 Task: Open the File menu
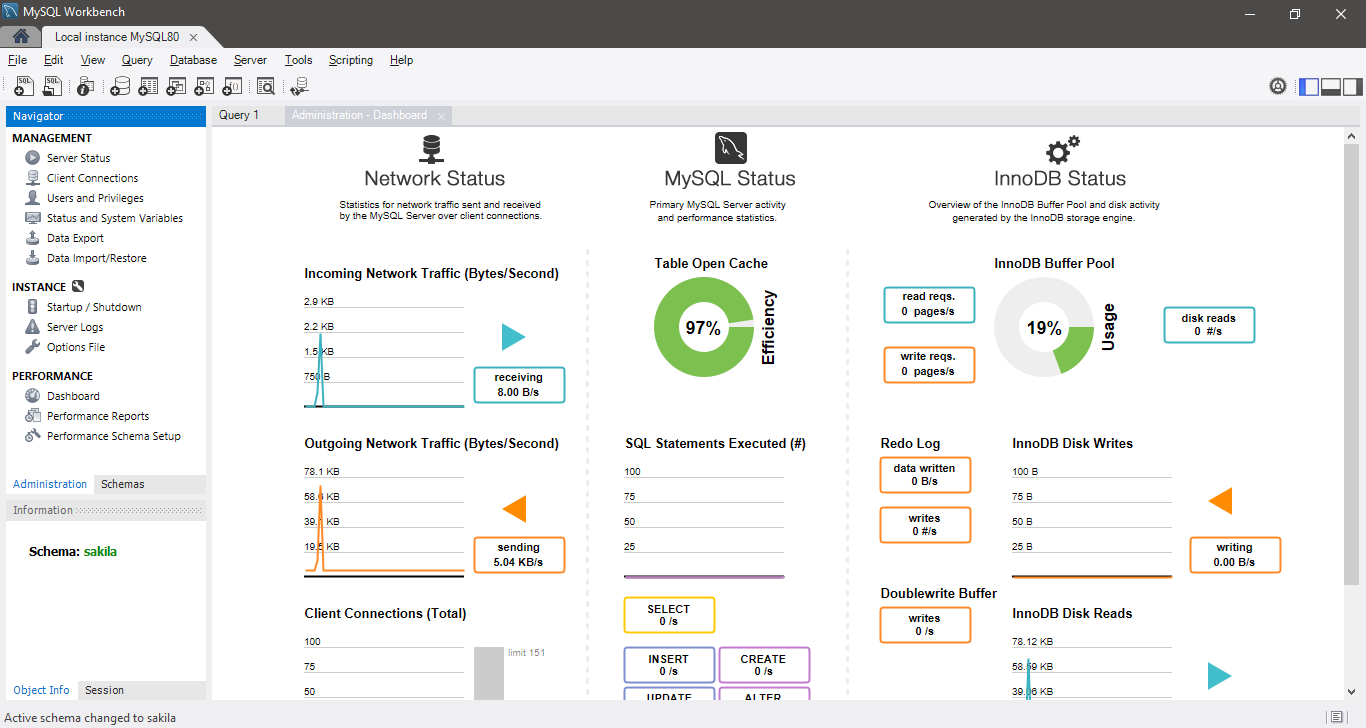coord(17,60)
